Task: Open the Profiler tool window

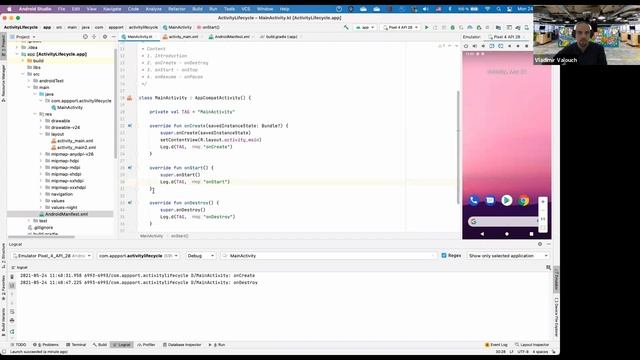Action: [146, 345]
